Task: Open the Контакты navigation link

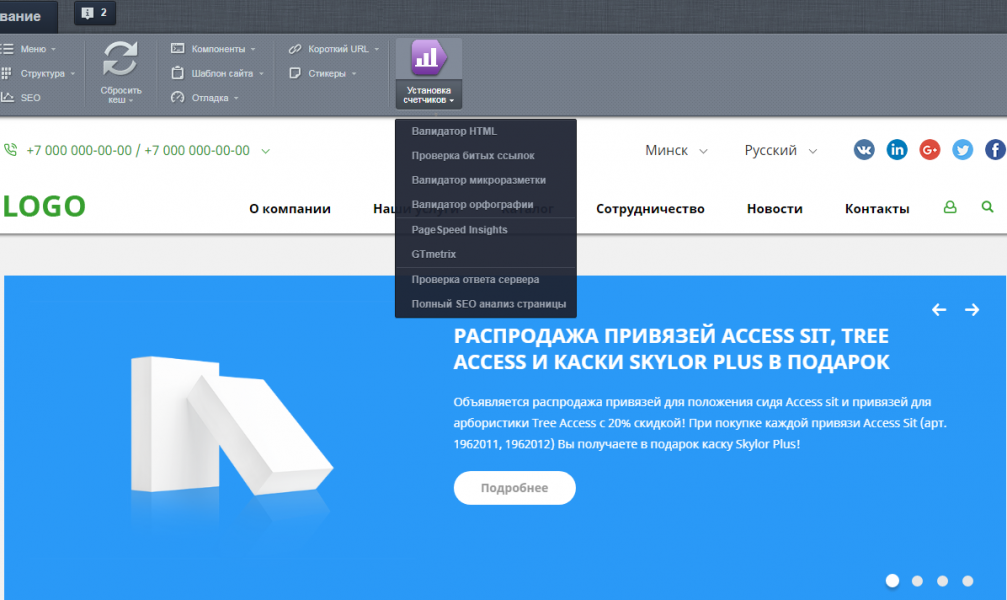Action: click(877, 209)
